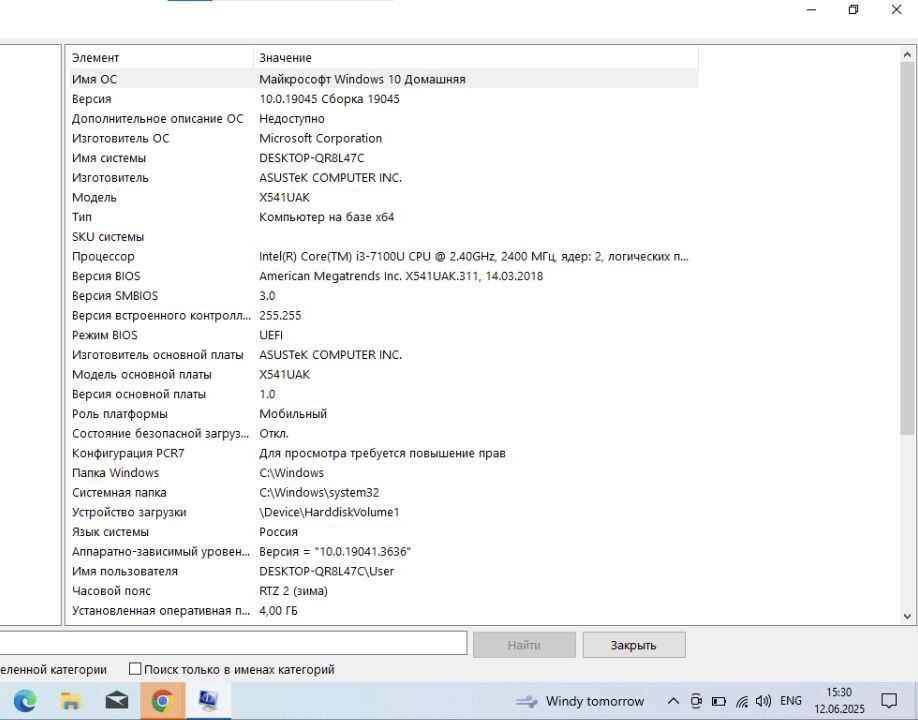This screenshot has height=720, width=918.
Task: Restore down the System Information window
Action: [854, 10]
